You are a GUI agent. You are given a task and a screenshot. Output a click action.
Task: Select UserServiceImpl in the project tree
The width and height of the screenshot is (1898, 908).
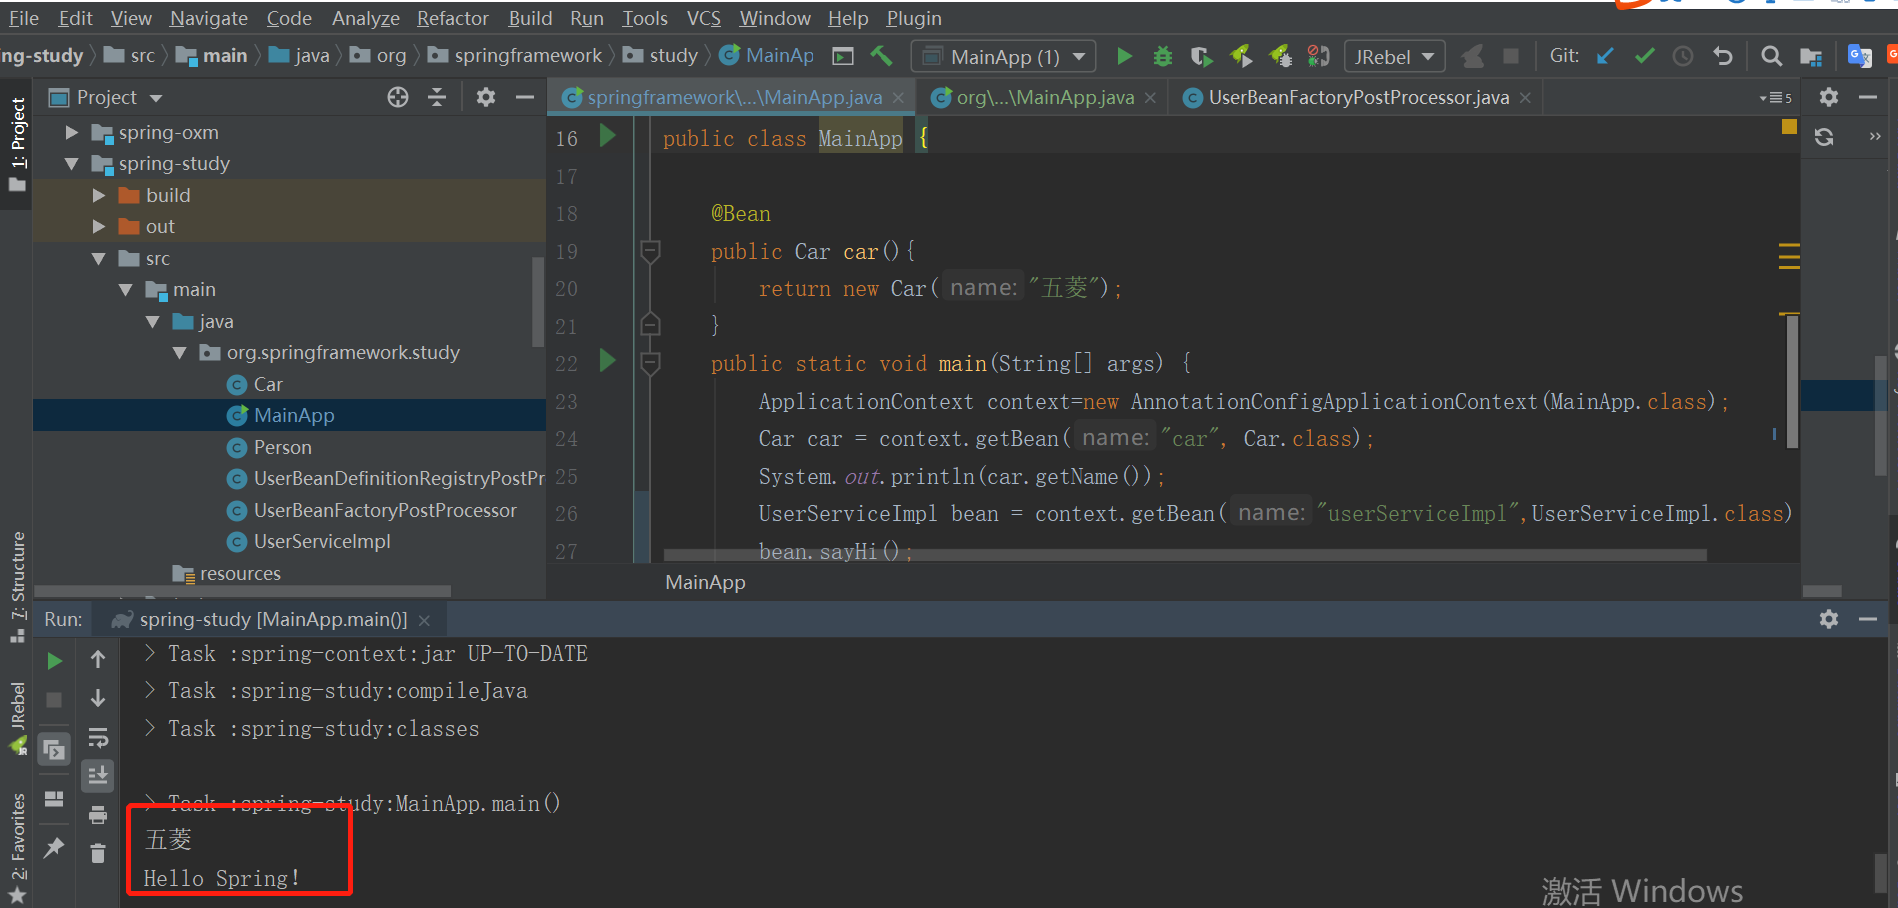click(321, 541)
